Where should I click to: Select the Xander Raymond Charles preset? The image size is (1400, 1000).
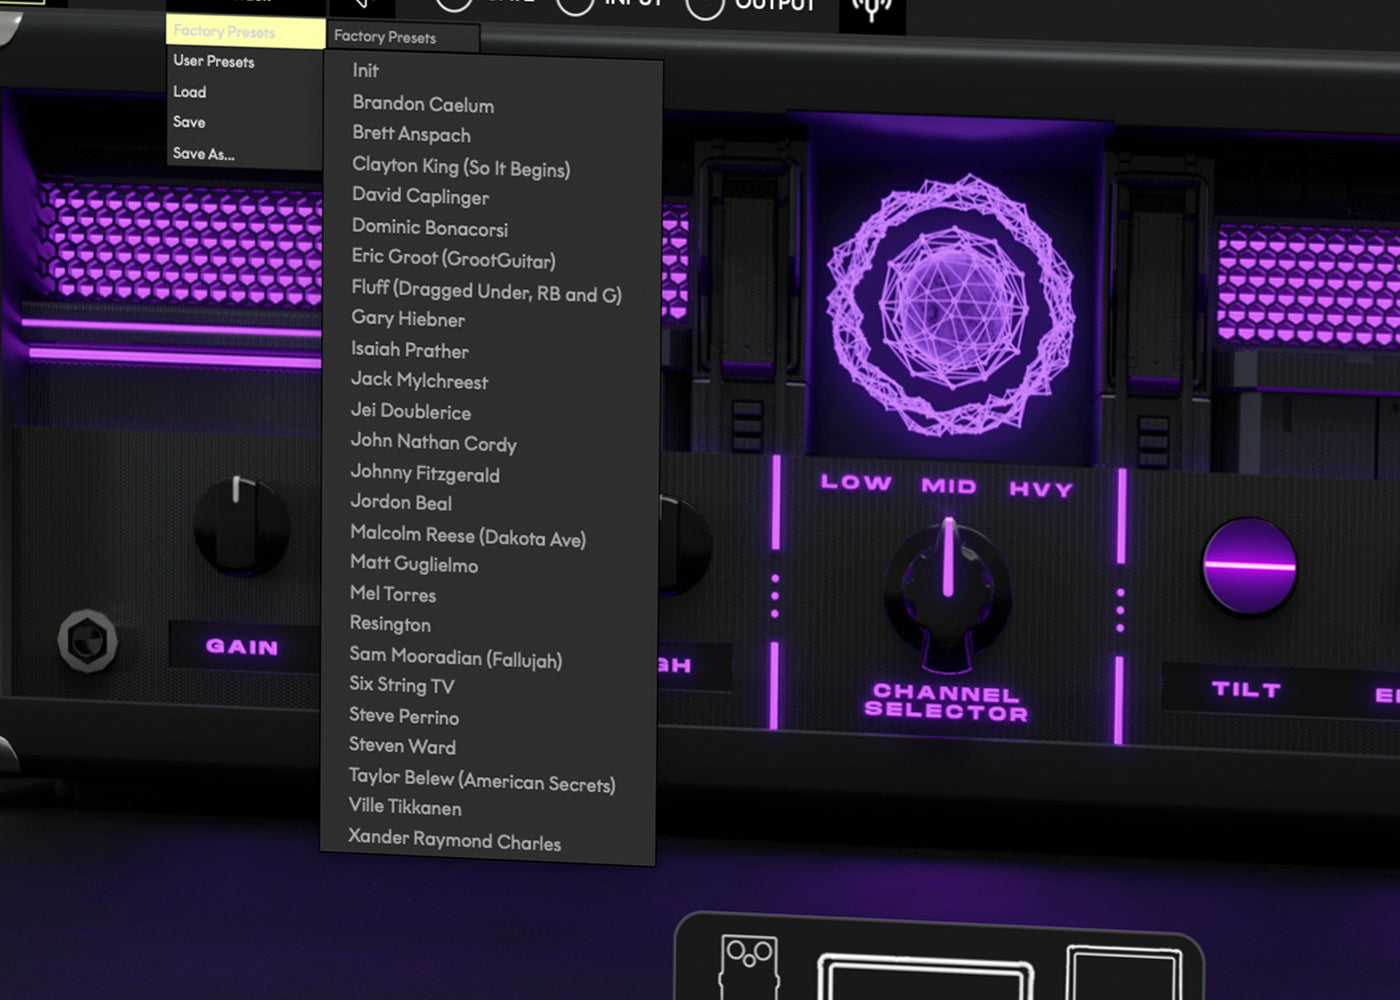[454, 839]
